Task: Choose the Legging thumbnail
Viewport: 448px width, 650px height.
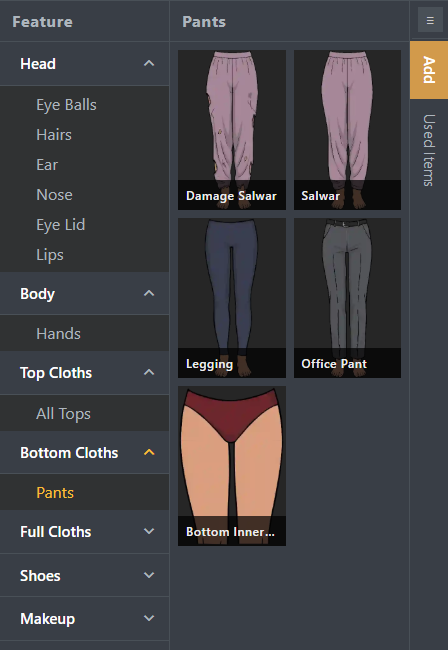Action: tap(232, 298)
